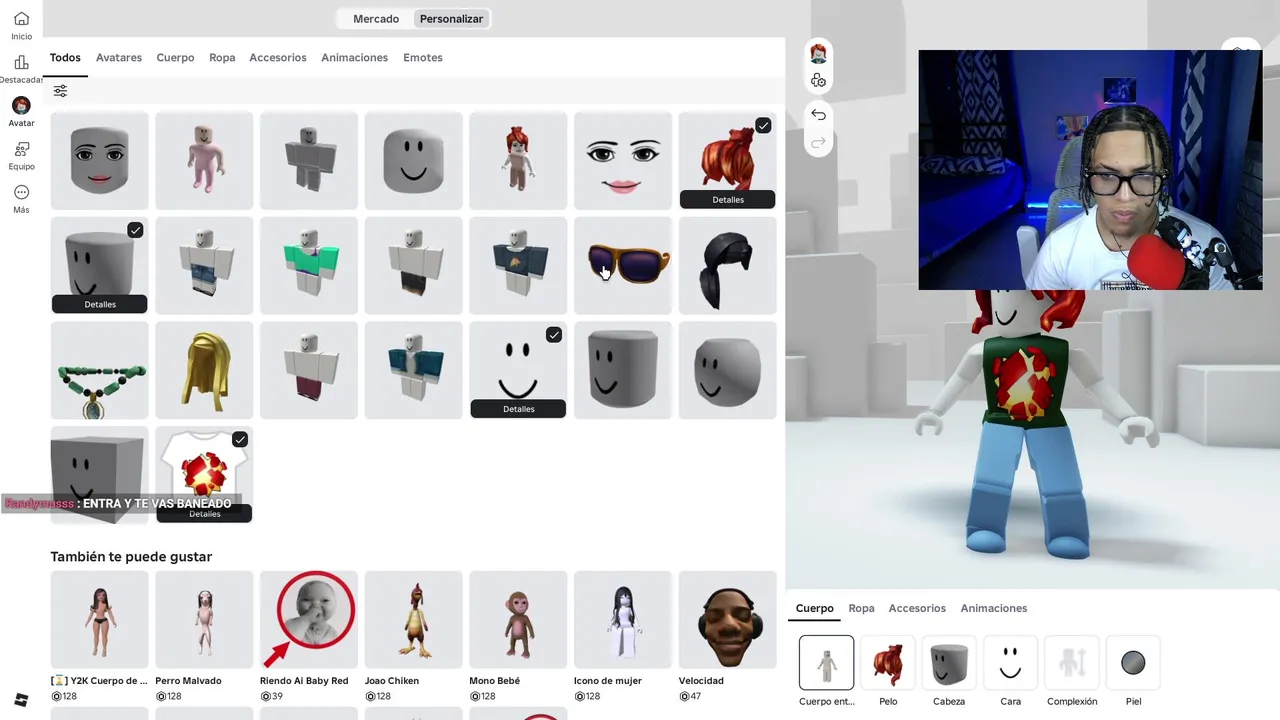Select the red-haired mini avatar item
1280x720 pixels.
[x=518, y=161]
